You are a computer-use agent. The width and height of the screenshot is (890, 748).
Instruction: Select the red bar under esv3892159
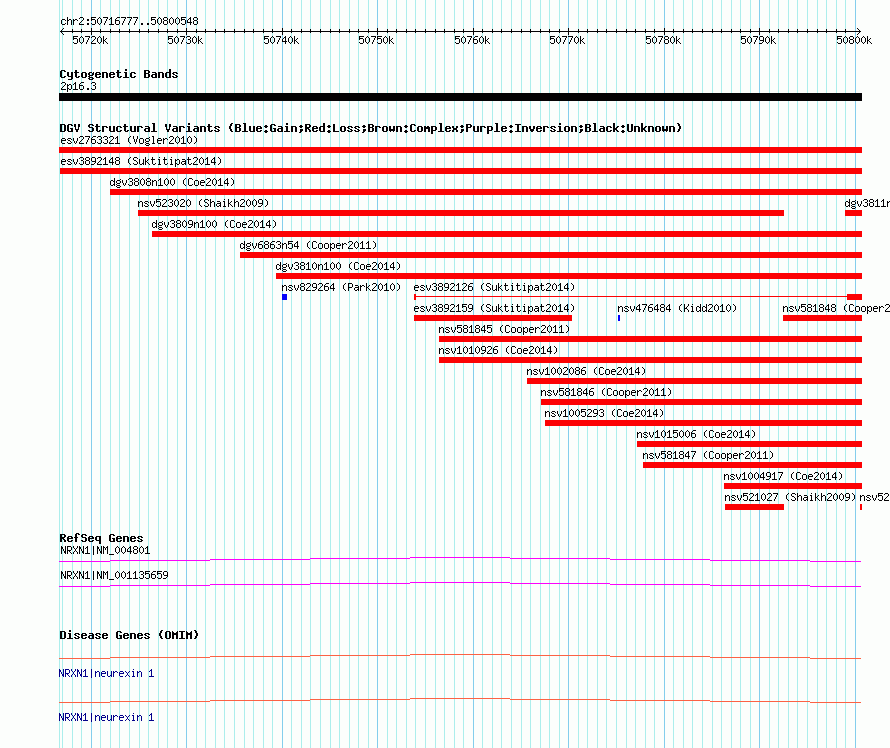point(493,318)
